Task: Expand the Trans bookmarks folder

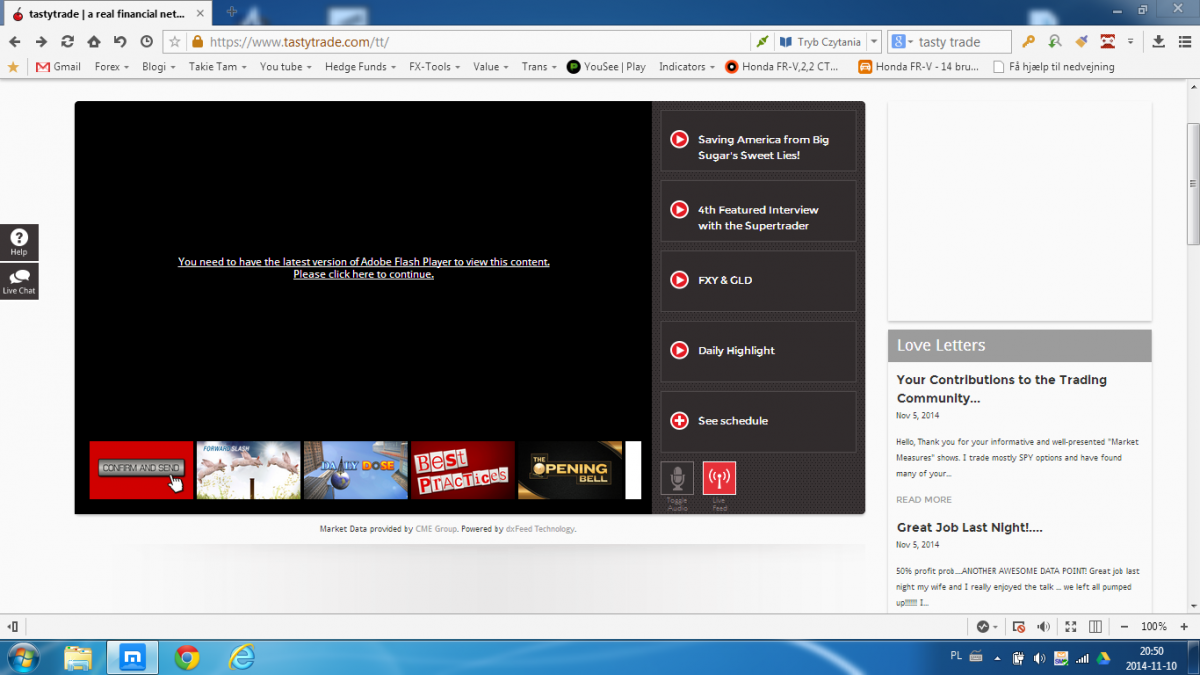Action: (540, 67)
